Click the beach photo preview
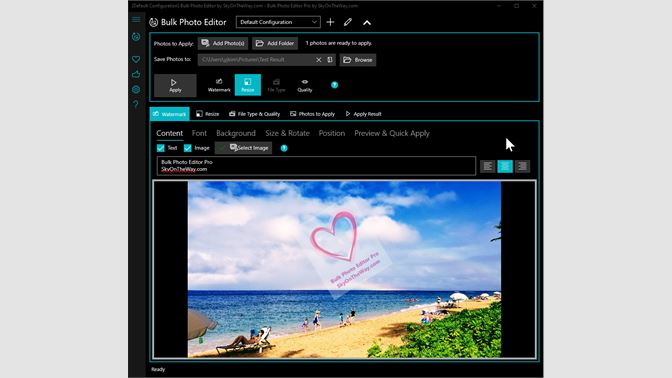This screenshot has width=672, height=378. 344,269
